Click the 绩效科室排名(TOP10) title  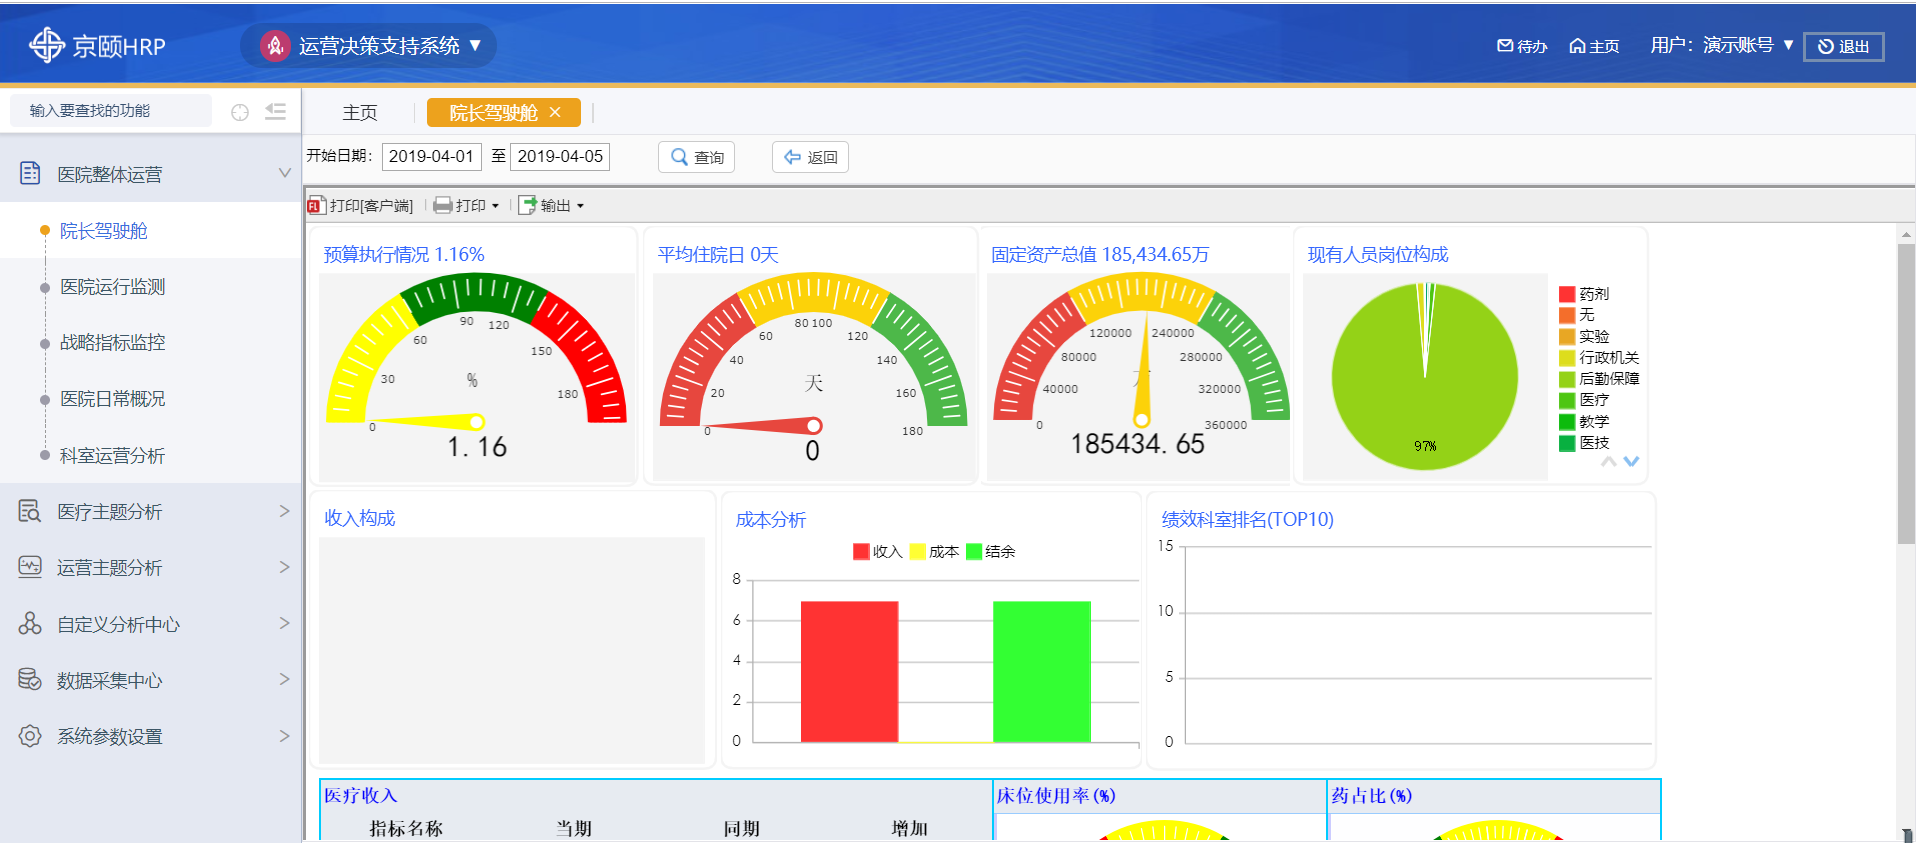[x=1247, y=519]
